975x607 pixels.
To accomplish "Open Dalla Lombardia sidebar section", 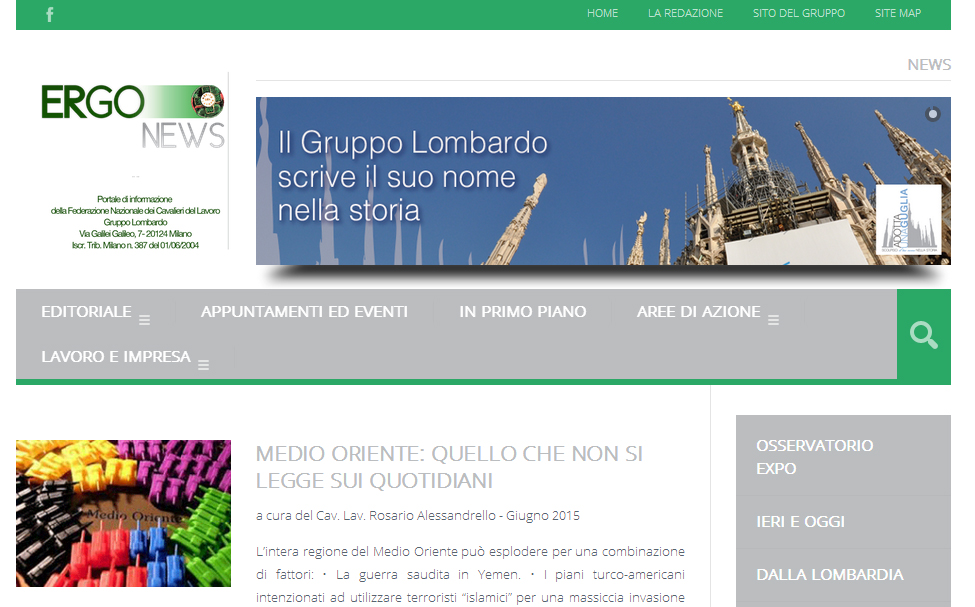I will click(x=829, y=575).
